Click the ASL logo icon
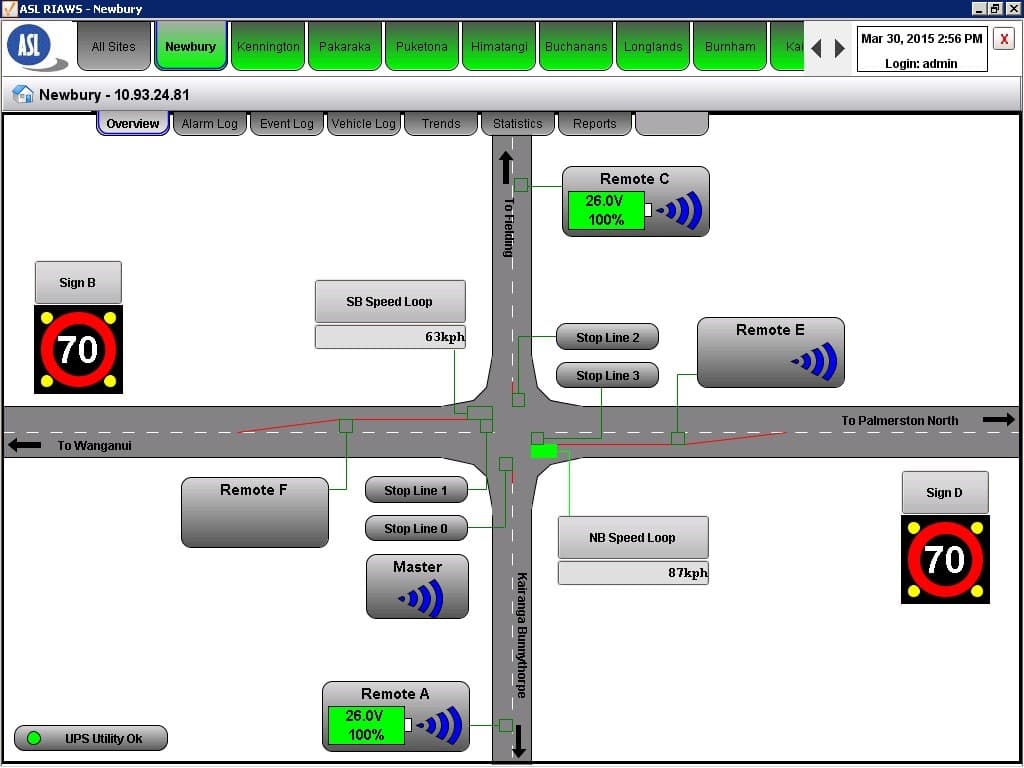The image size is (1024, 768). [36, 47]
